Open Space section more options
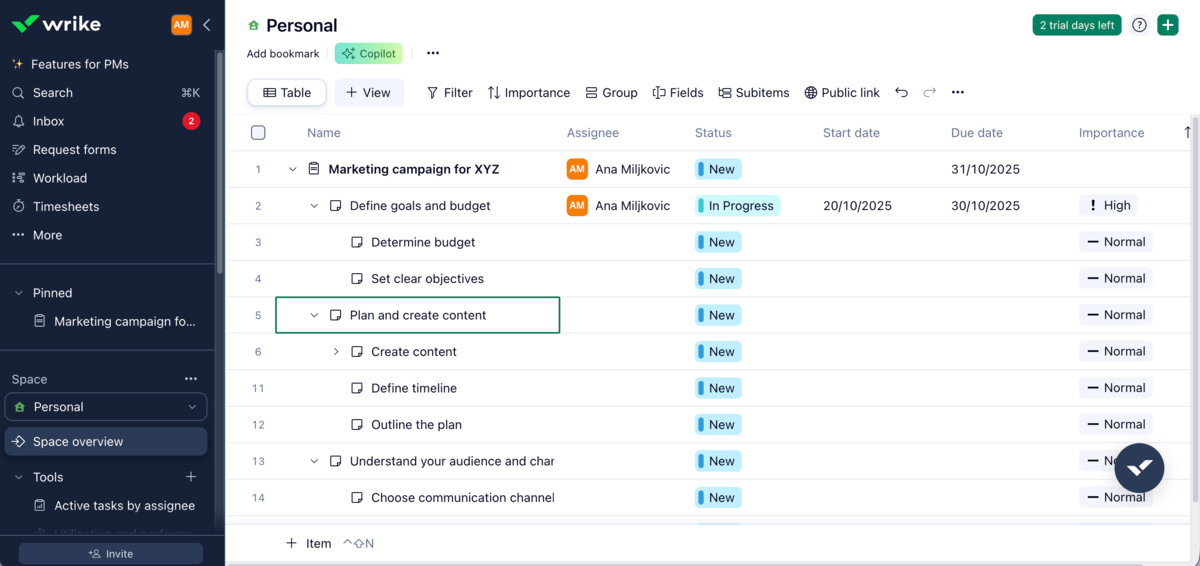 click(191, 379)
